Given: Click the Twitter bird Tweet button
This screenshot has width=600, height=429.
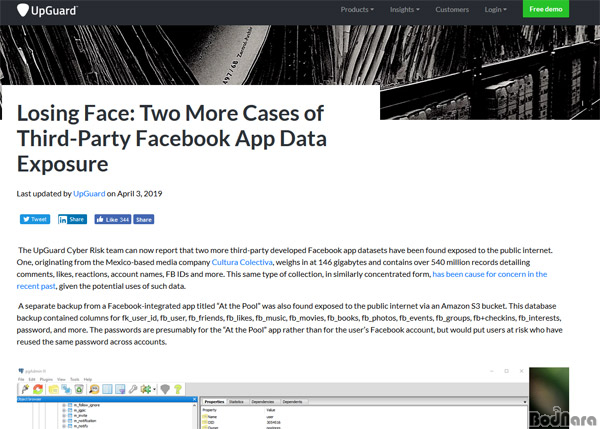Looking at the screenshot, I should (x=35, y=219).
